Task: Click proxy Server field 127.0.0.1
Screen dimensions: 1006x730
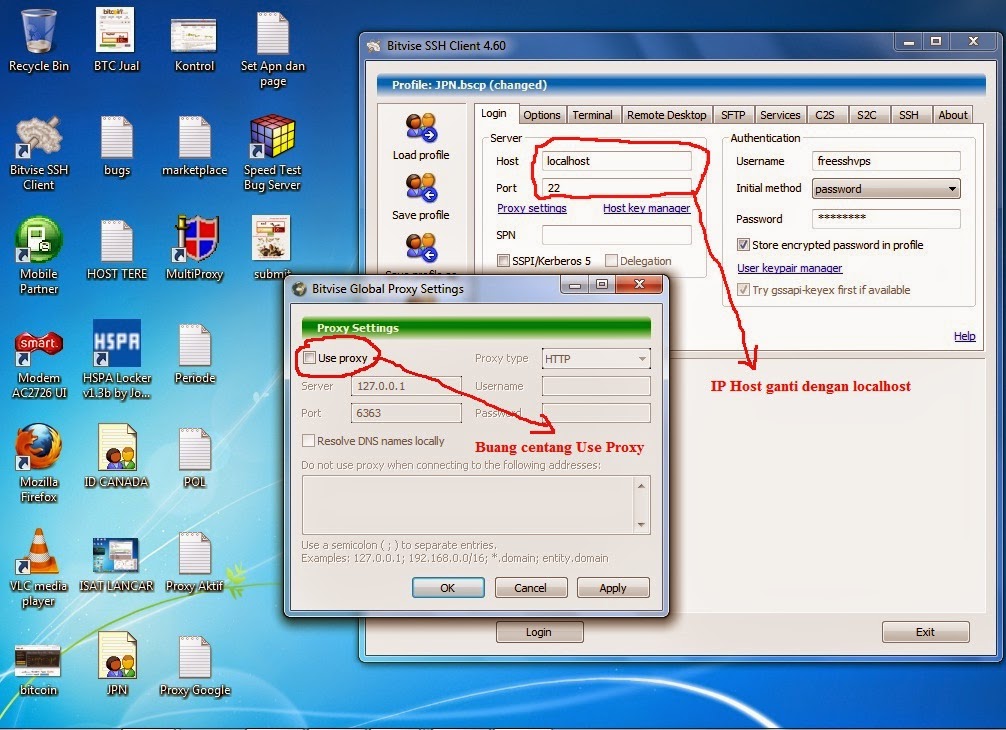Action: point(406,386)
